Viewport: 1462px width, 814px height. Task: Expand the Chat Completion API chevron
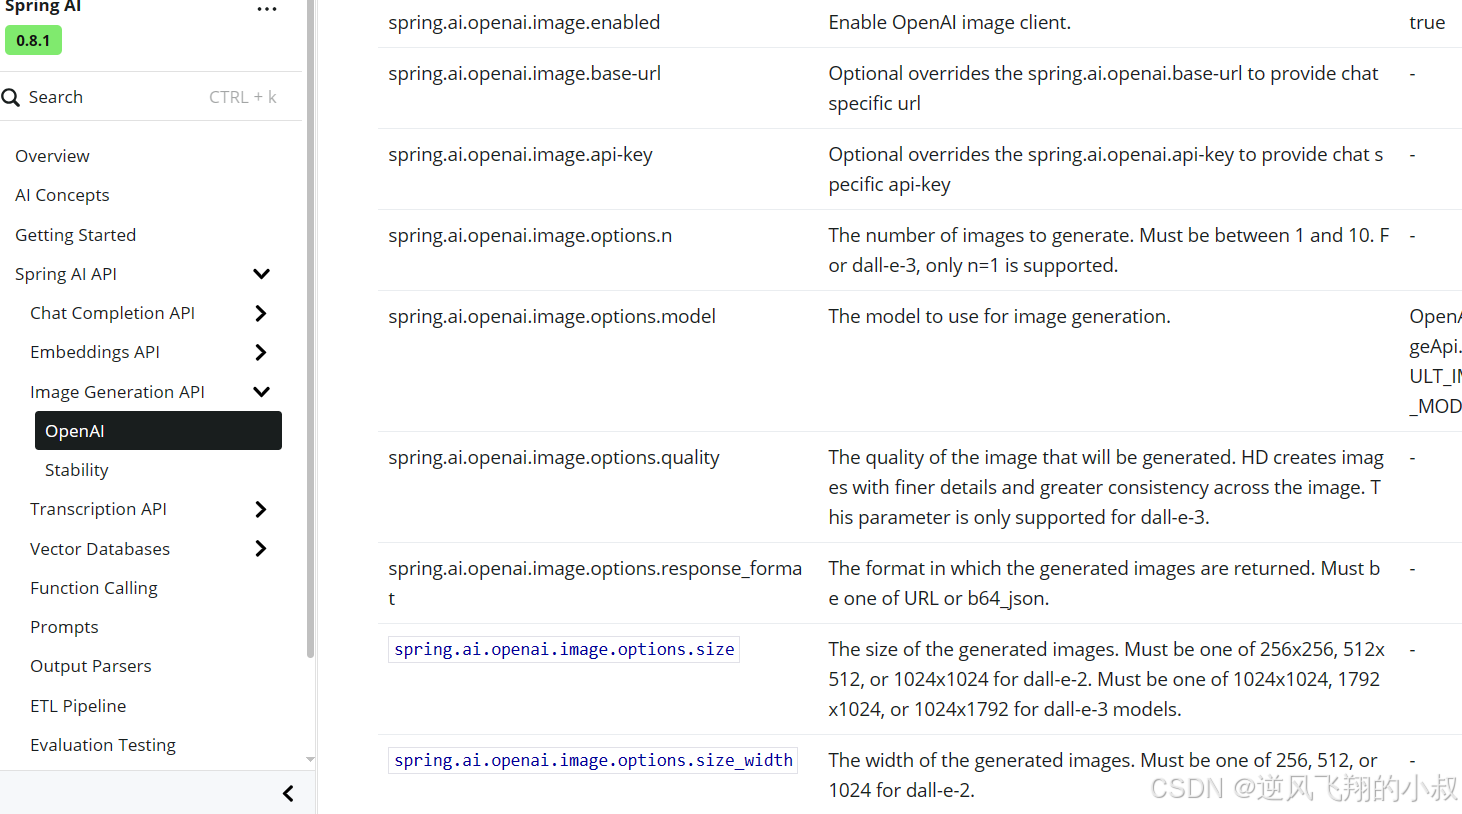(x=261, y=313)
